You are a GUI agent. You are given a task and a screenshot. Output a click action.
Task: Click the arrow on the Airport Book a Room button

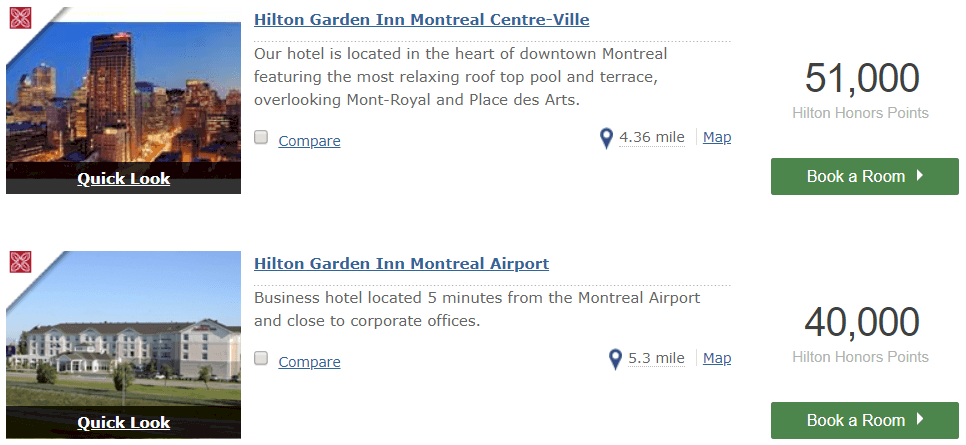[x=920, y=420]
